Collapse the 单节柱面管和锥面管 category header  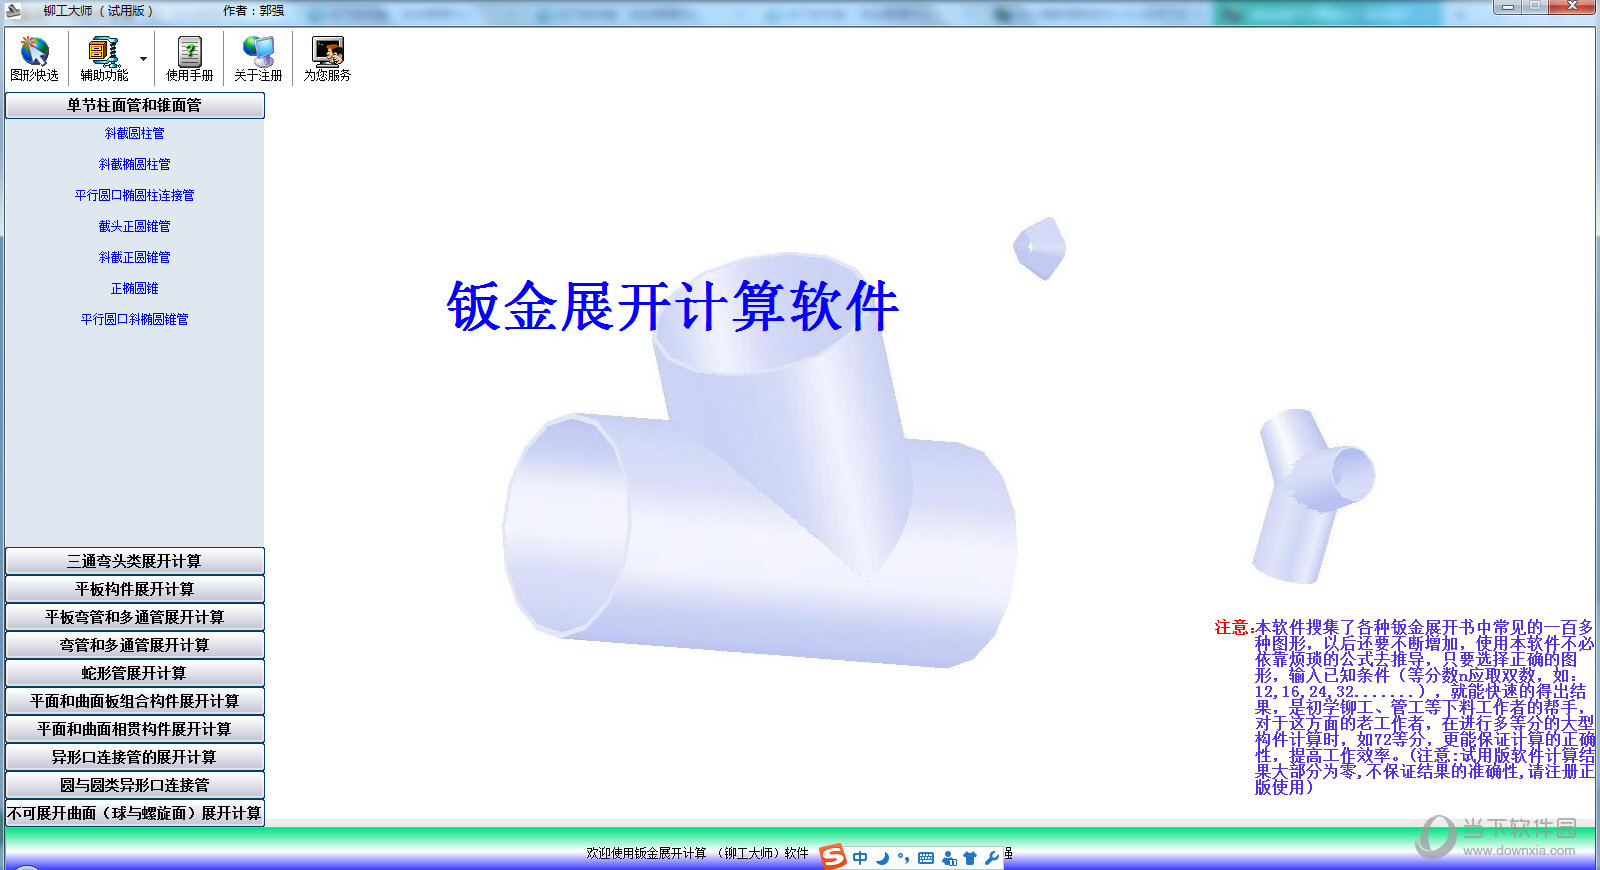(135, 105)
